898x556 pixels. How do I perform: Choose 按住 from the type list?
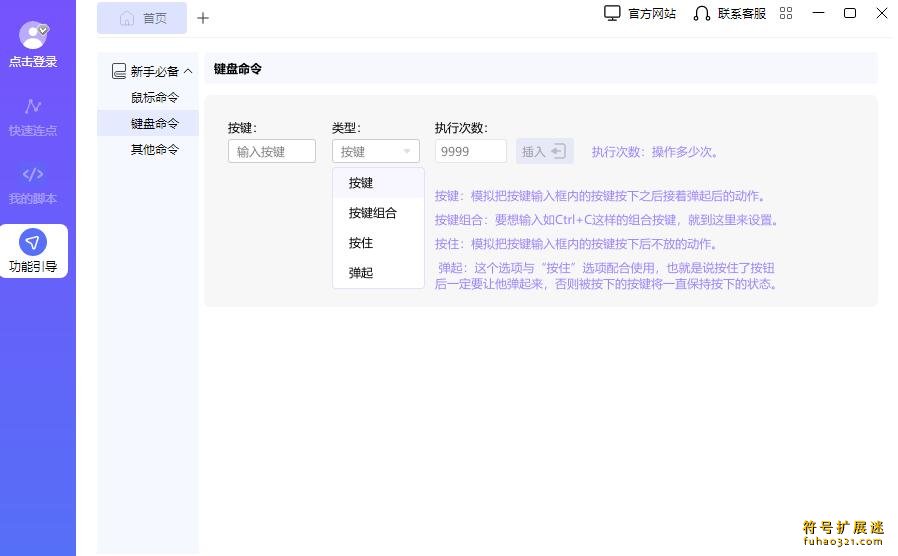(378, 243)
